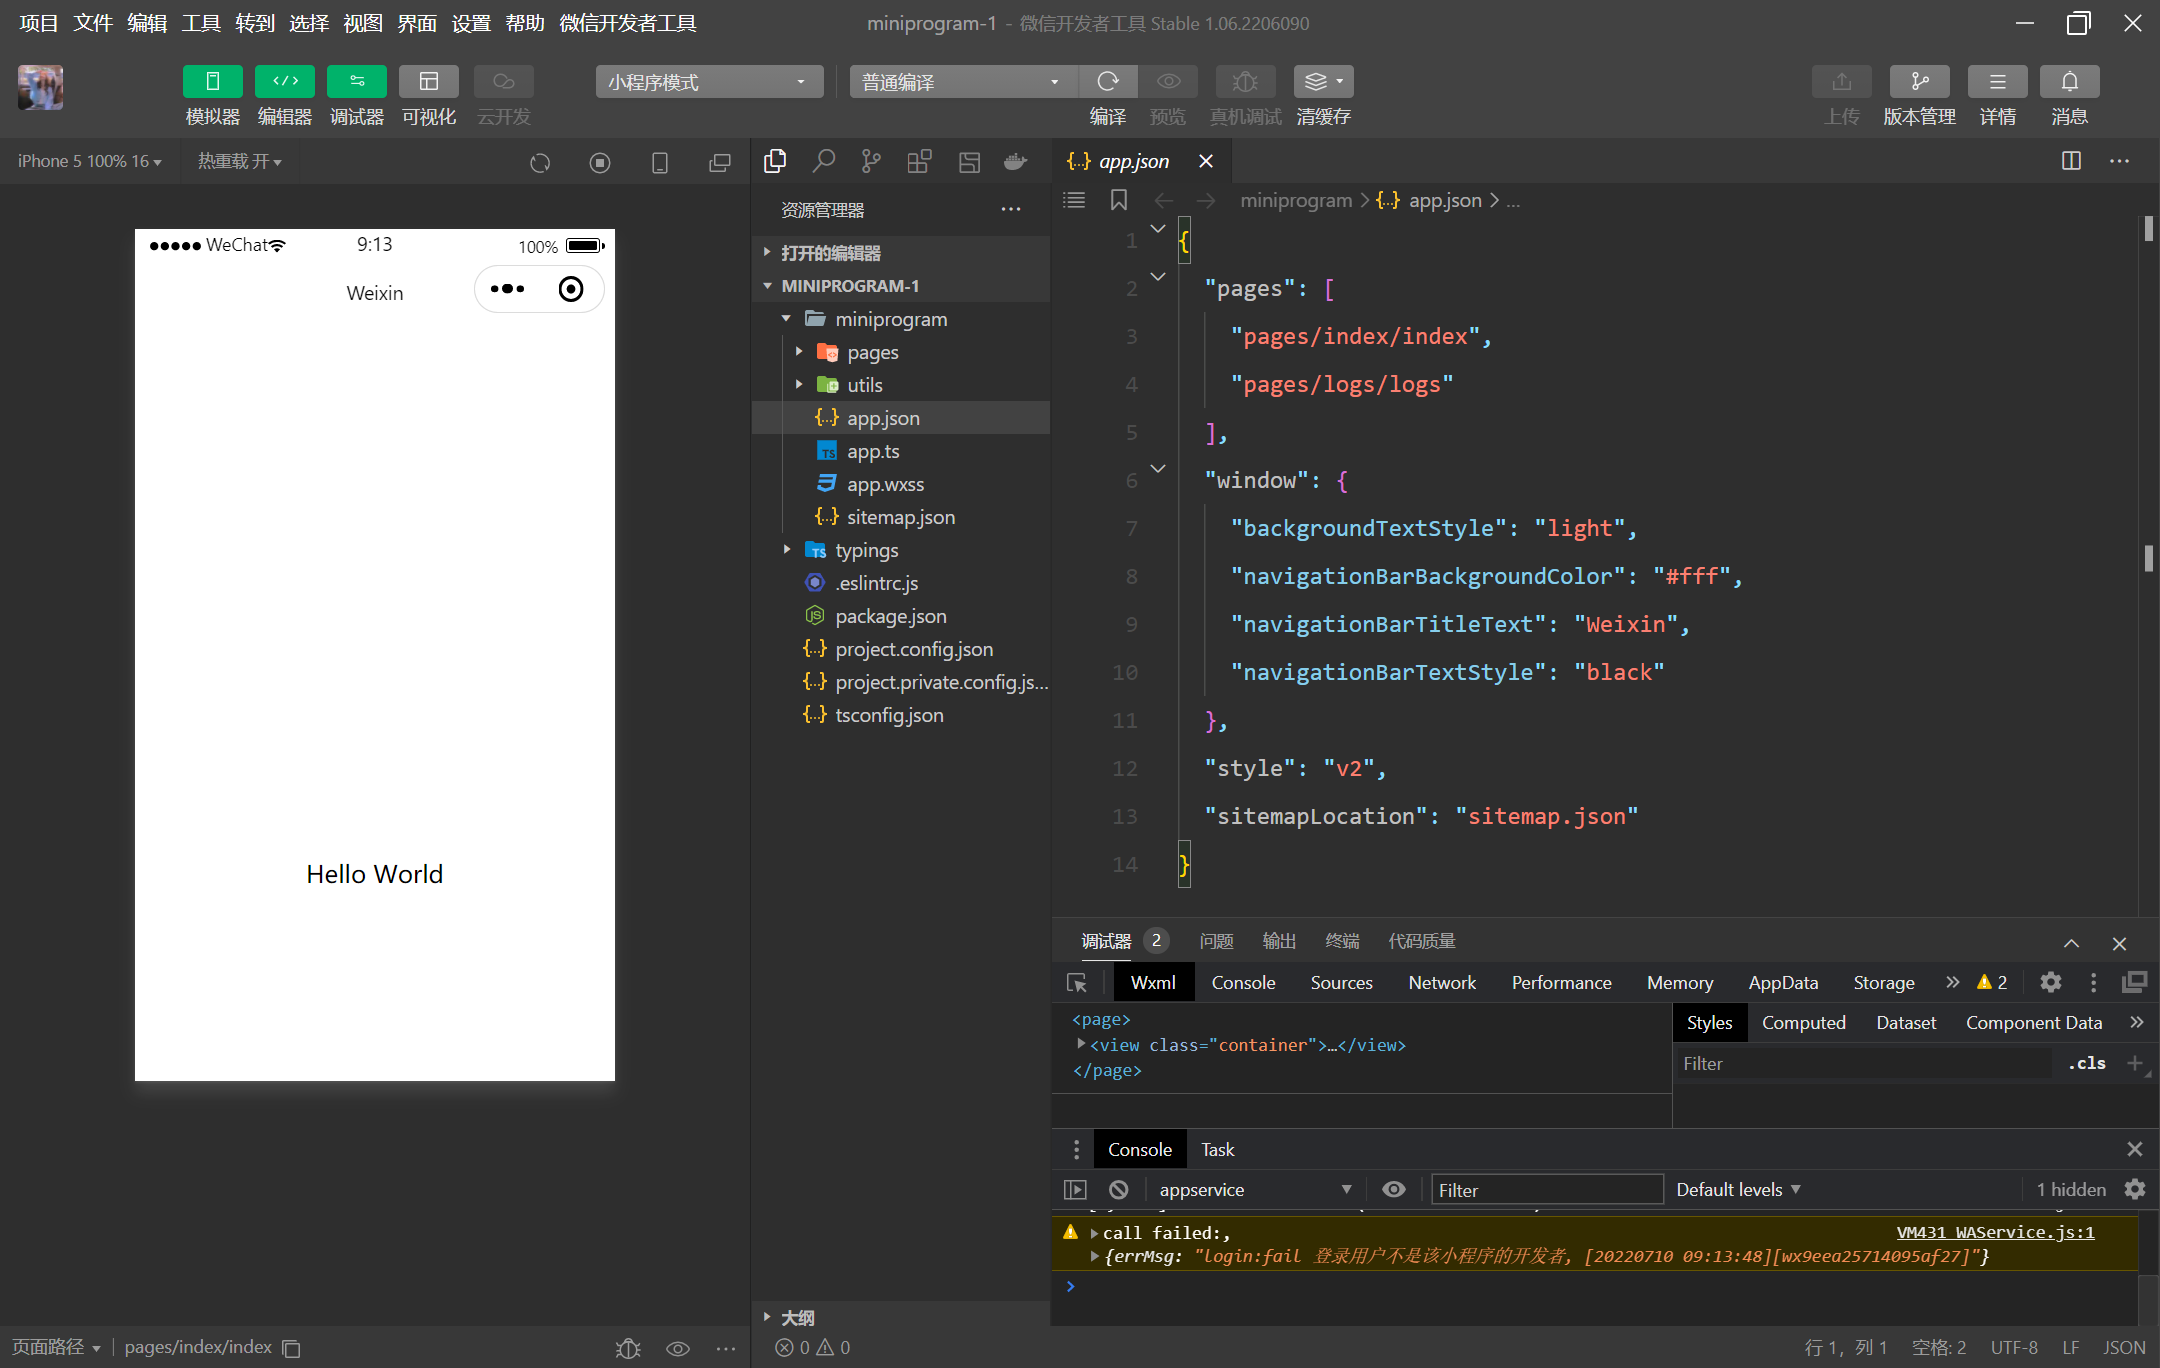
Task: Open the 消息 notifications bell
Action: click(2069, 81)
